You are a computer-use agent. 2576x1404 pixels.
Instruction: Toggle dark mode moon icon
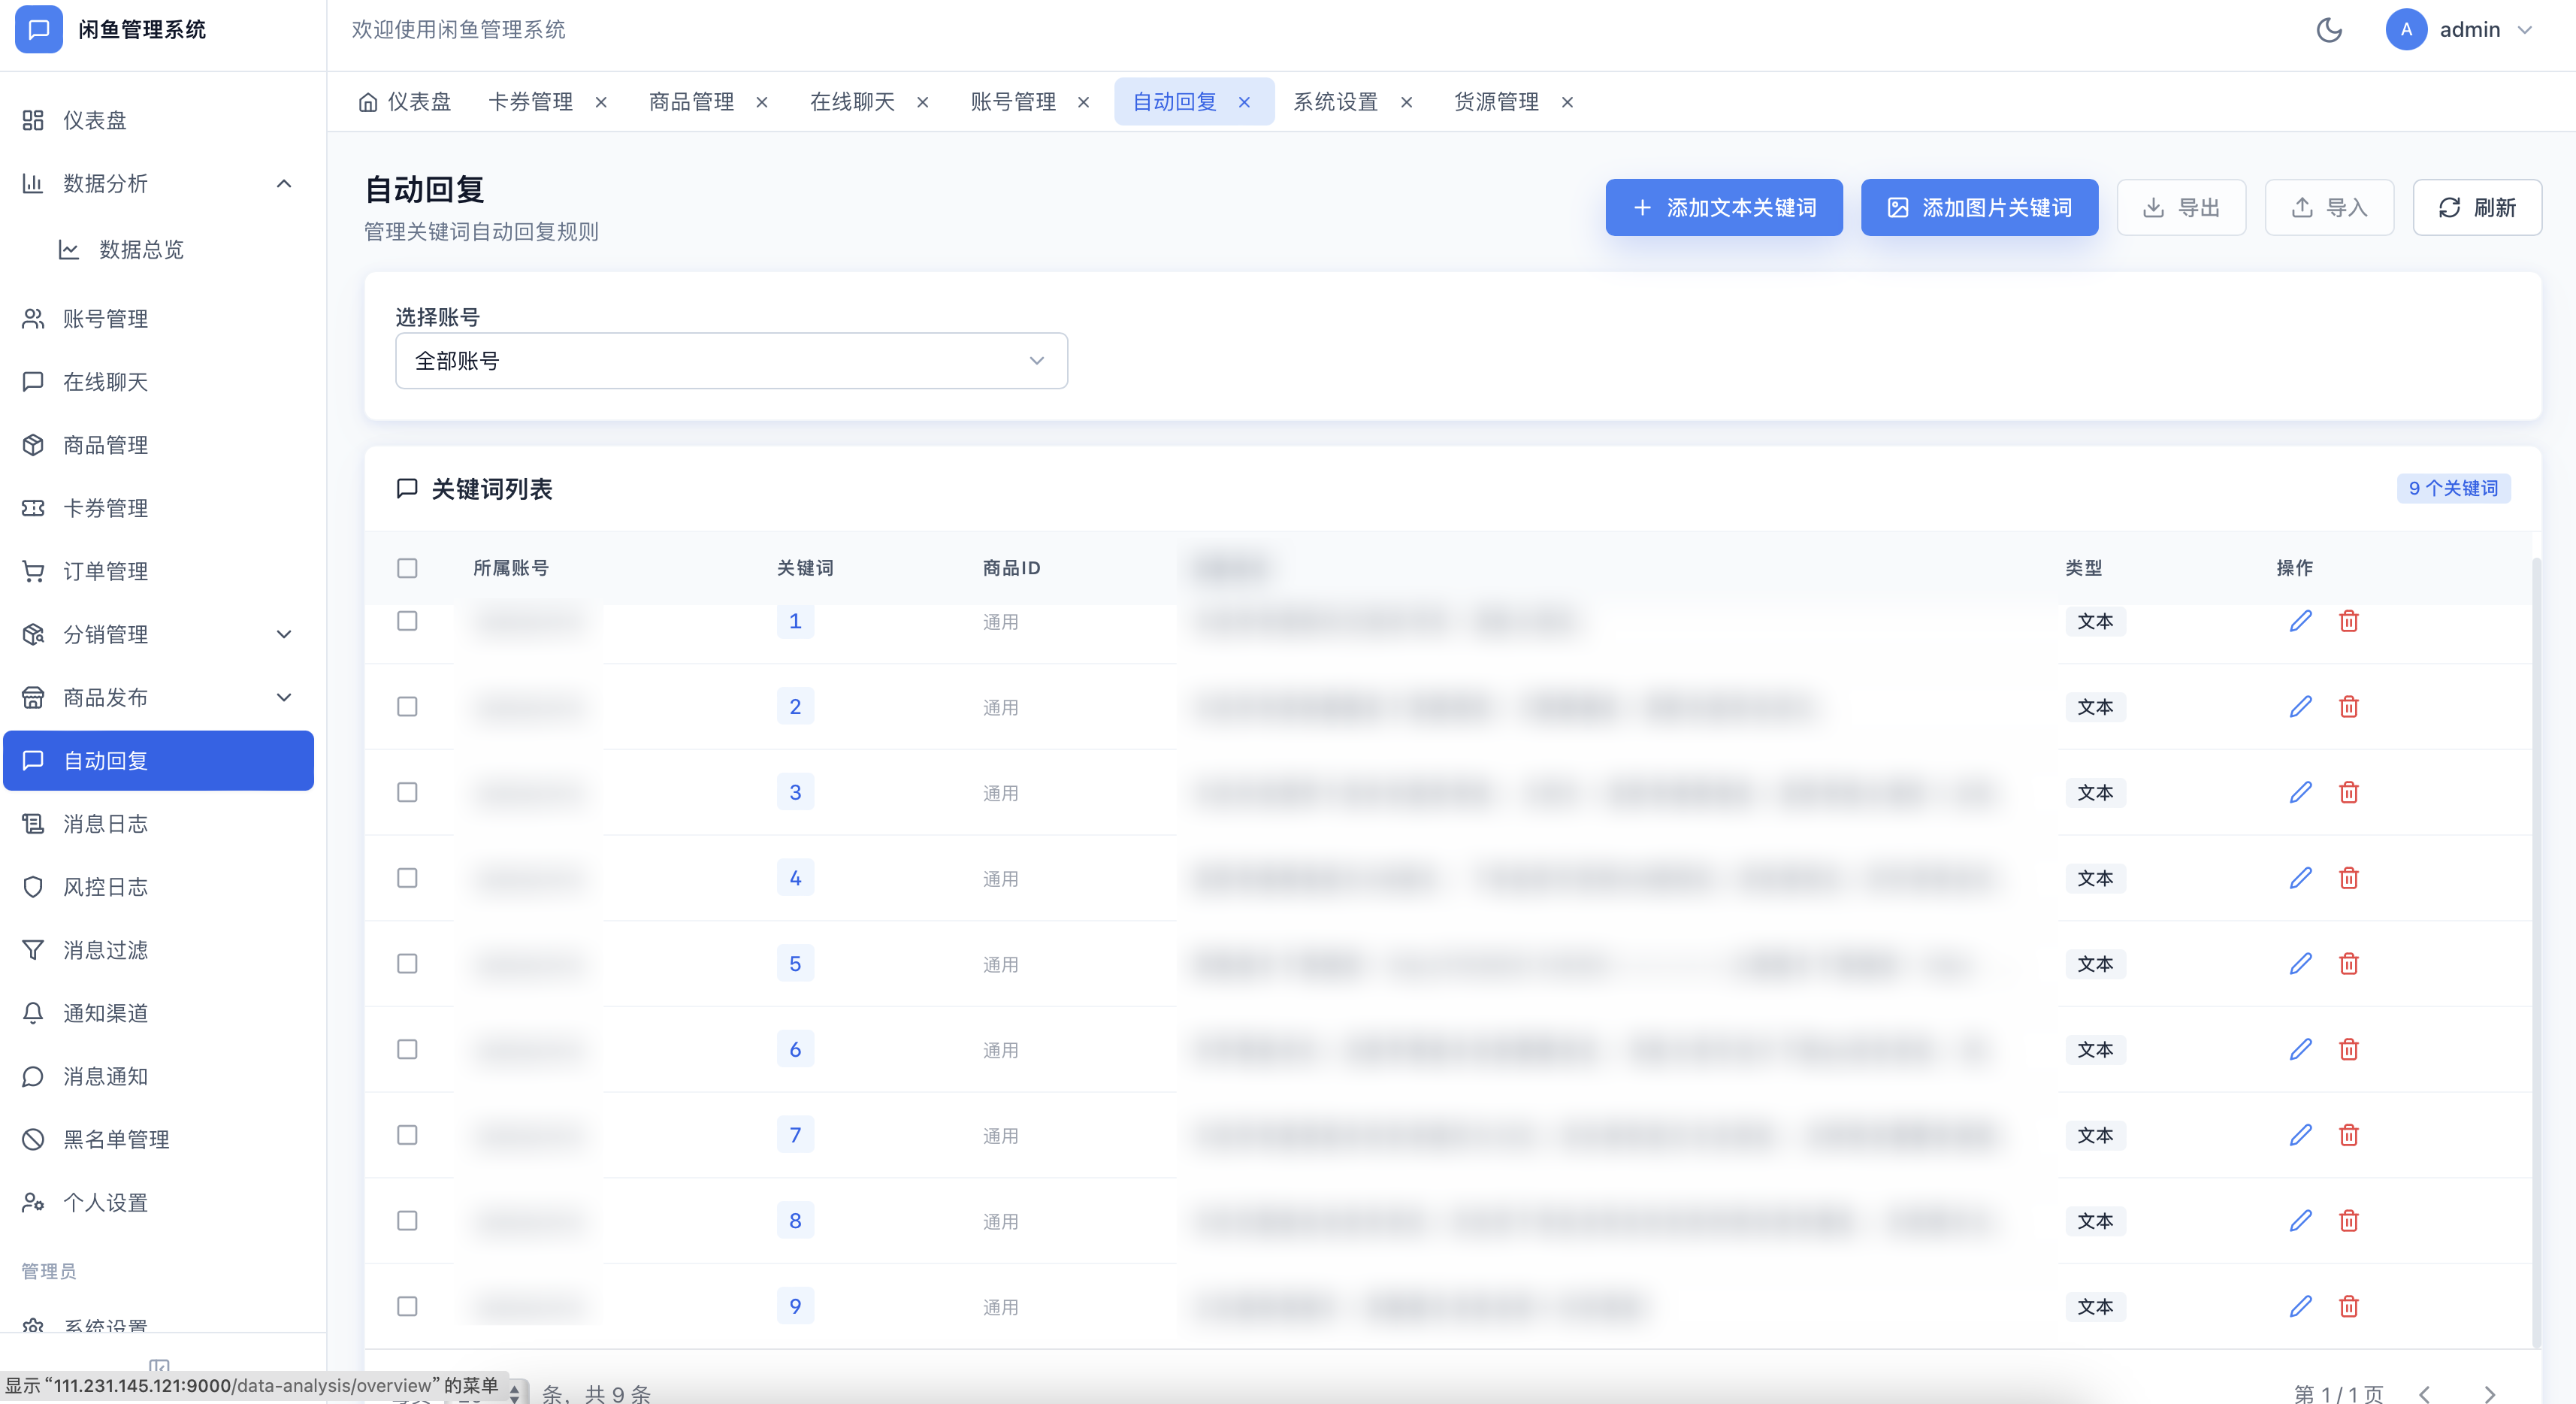coord(2329,30)
